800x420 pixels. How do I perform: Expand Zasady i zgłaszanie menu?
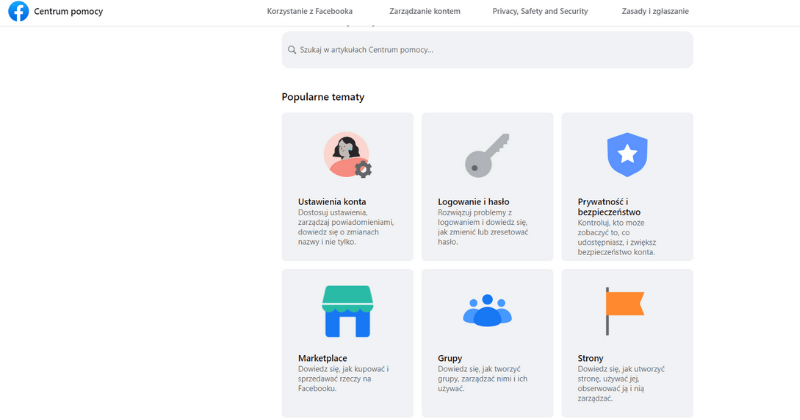(655, 11)
